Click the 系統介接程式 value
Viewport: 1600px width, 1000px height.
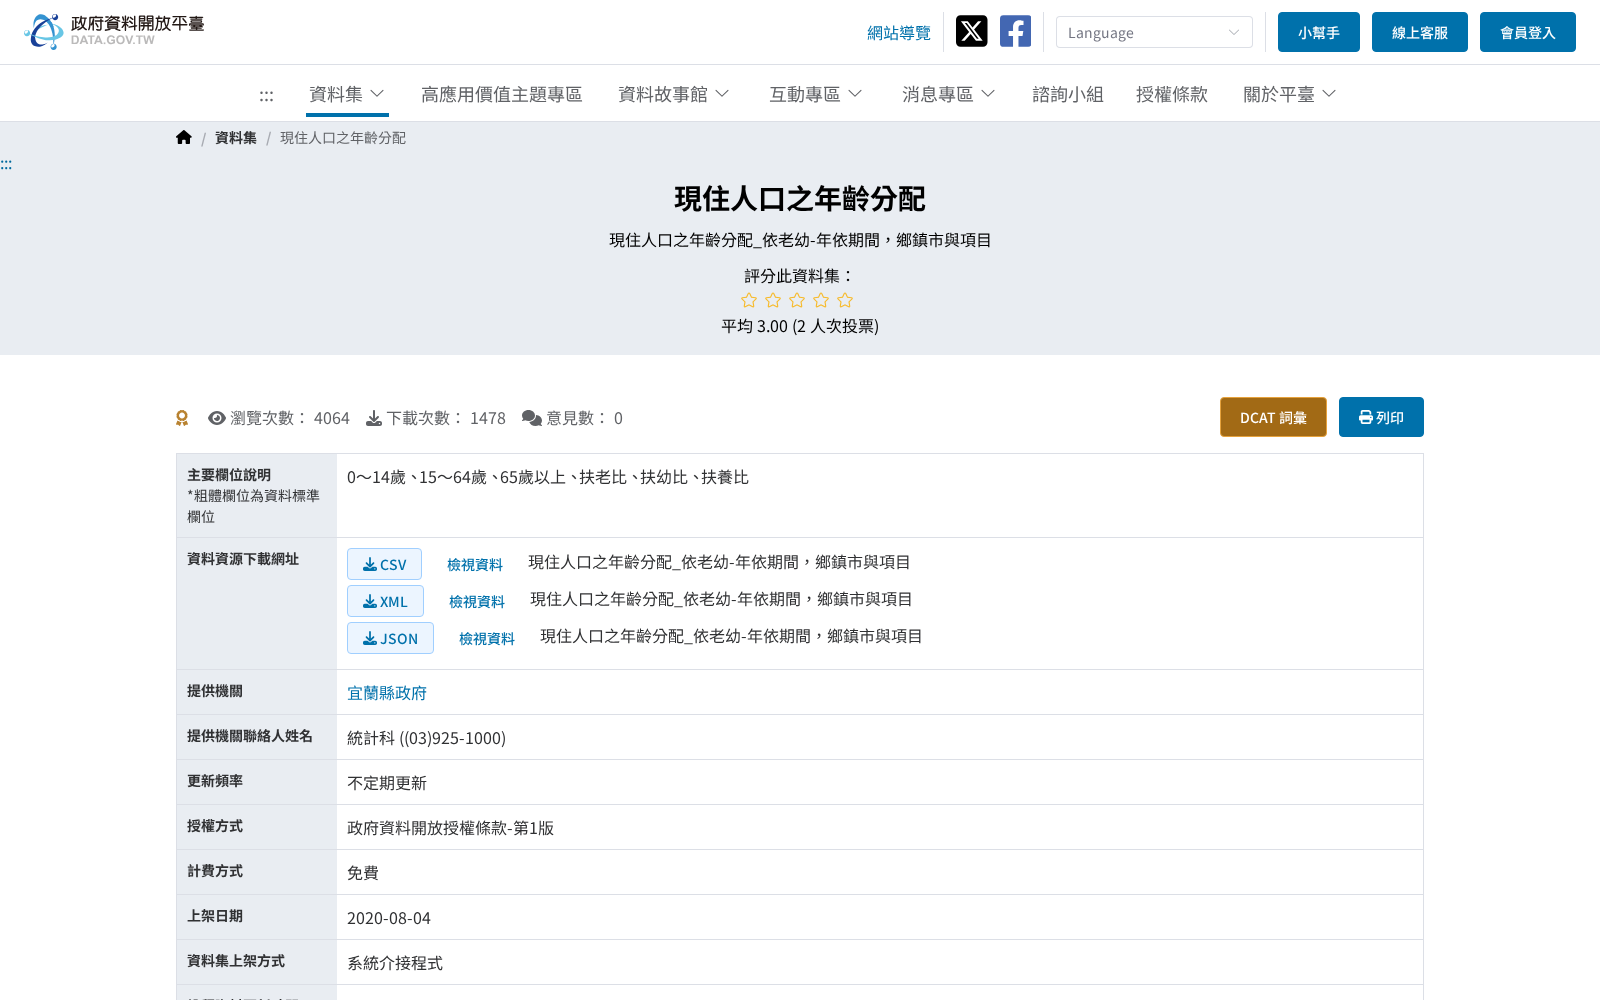[x=395, y=963]
